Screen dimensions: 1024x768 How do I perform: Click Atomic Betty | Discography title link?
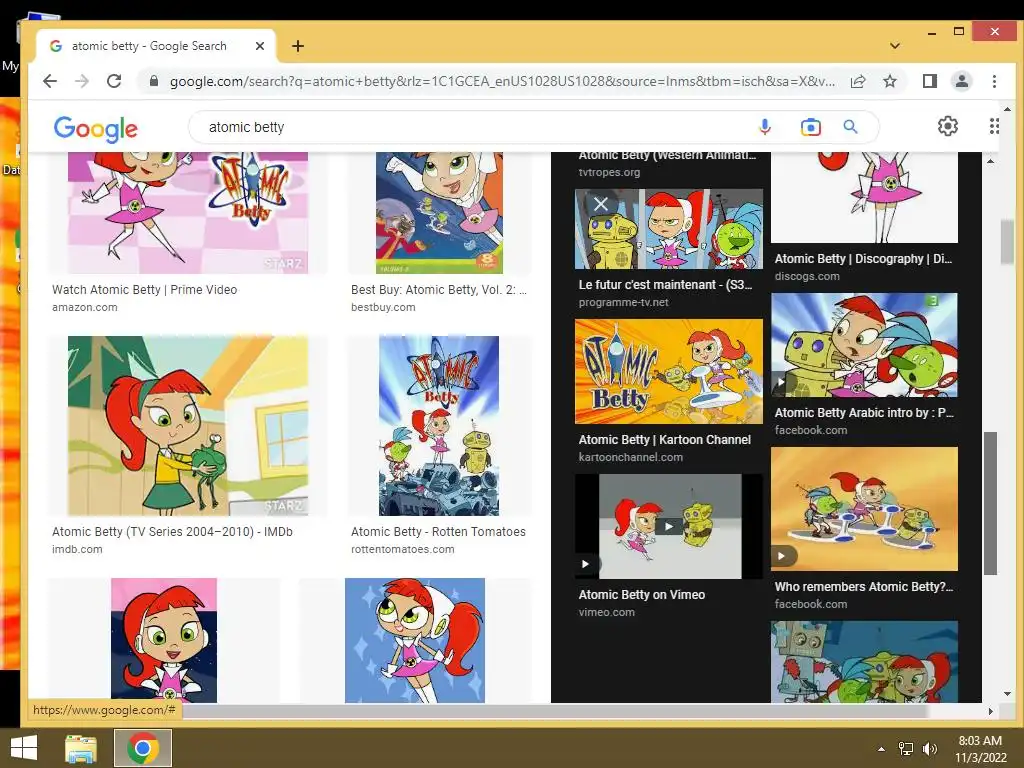pyautogui.click(x=863, y=259)
